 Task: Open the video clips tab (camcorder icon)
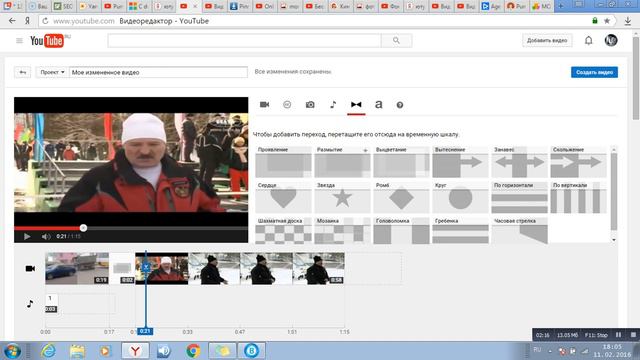click(x=264, y=104)
